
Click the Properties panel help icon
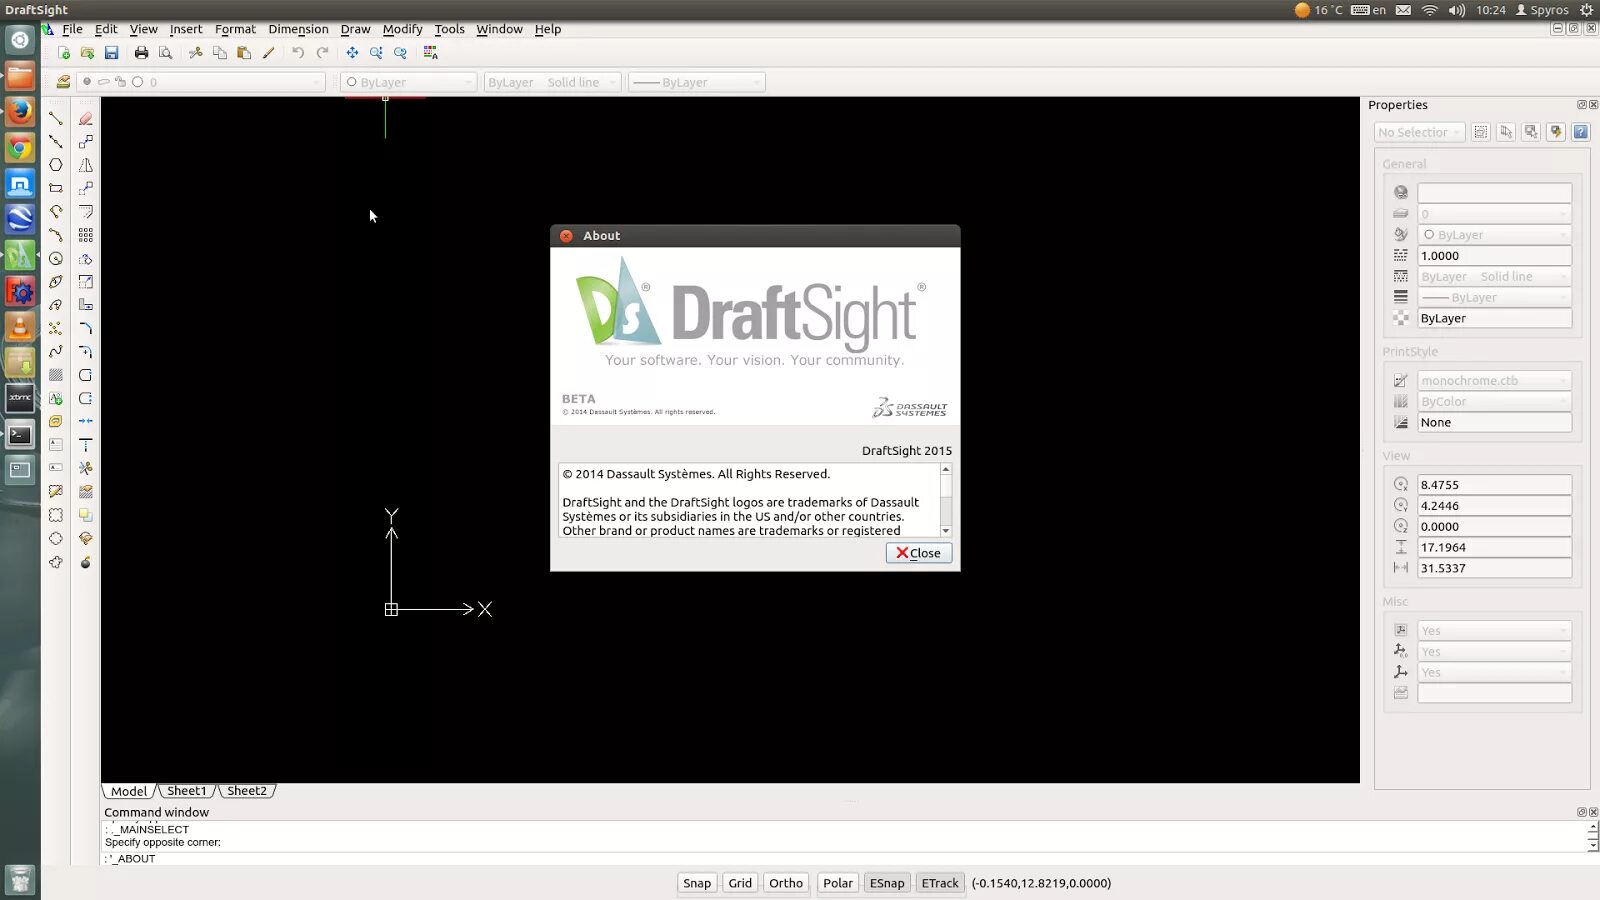tap(1581, 132)
